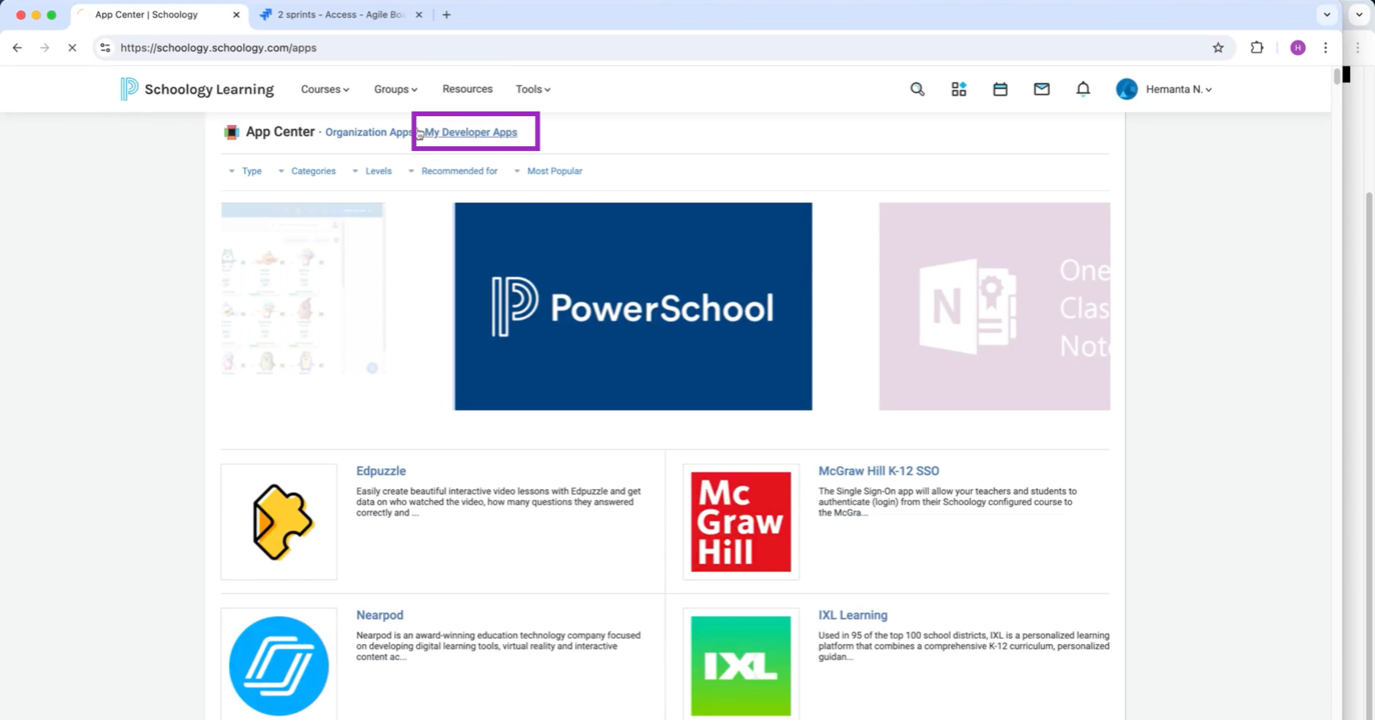
Task: Open the Nearpod app title link
Action: point(380,615)
